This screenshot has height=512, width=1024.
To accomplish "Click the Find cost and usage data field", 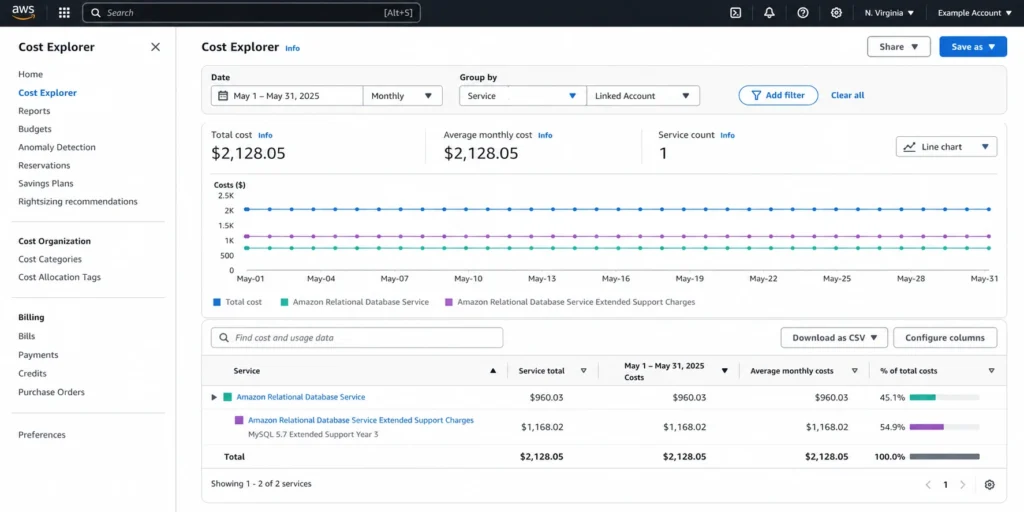I will (x=357, y=338).
